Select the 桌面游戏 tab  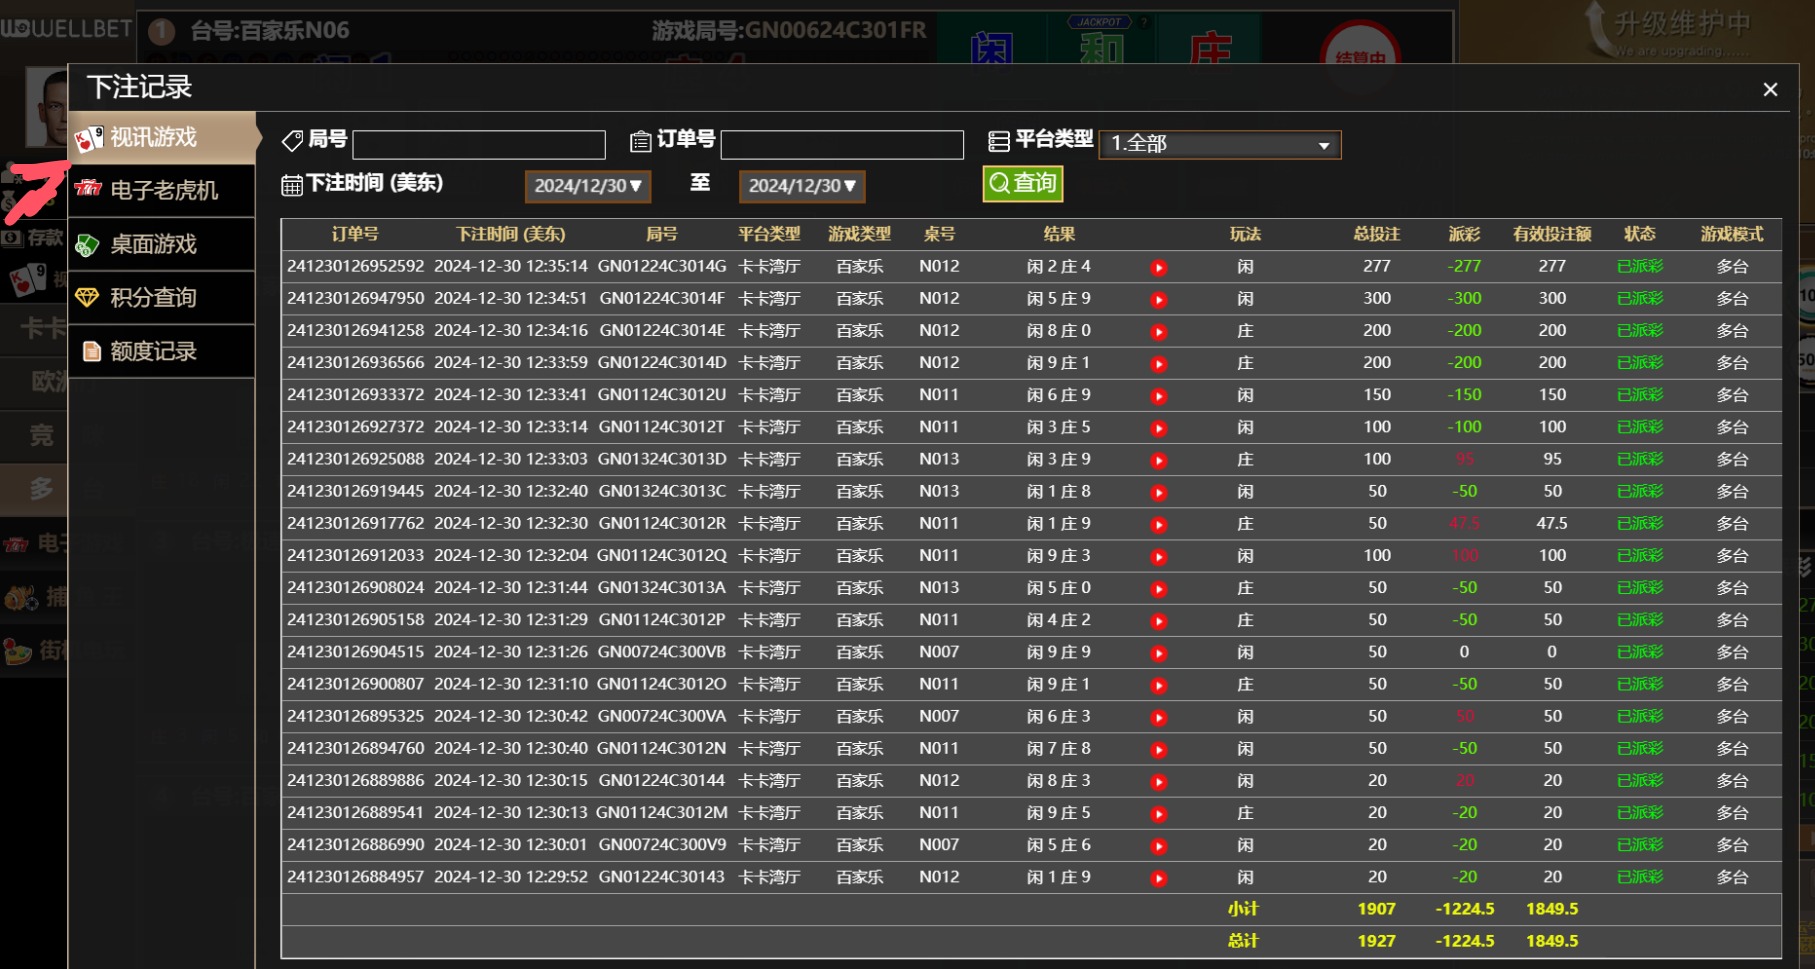(154, 244)
